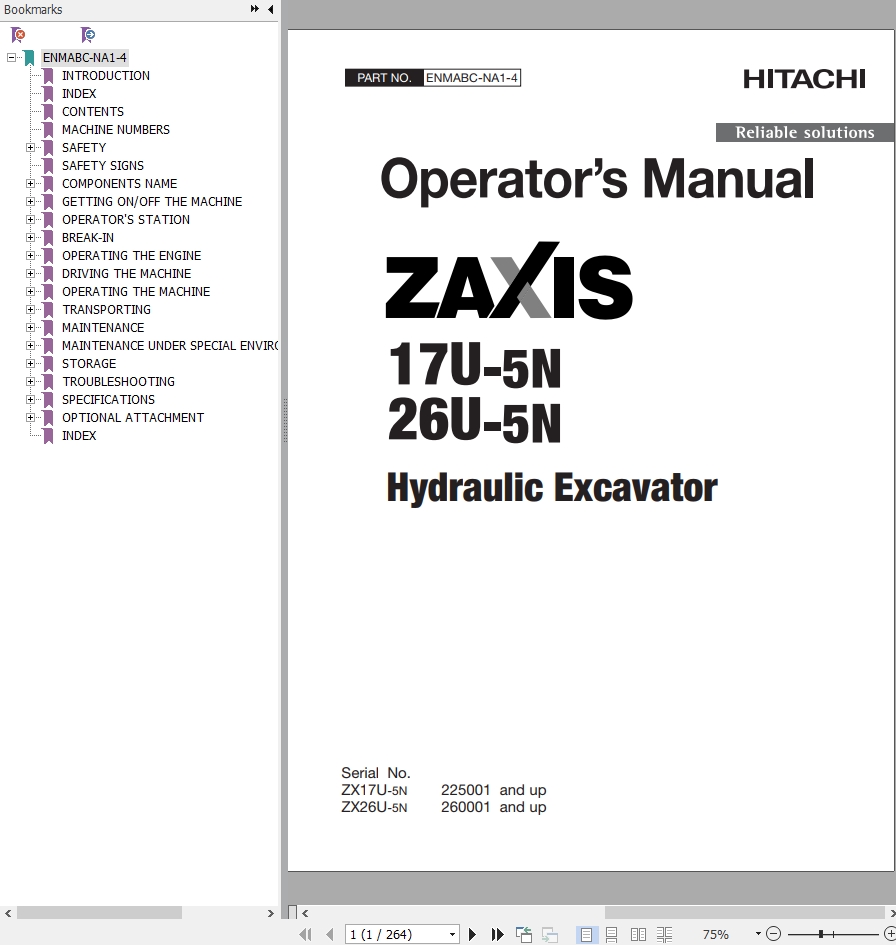Open the MACHINE NUMBERS bookmark
Image resolution: width=896 pixels, height=945 pixels.
[x=116, y=130]
